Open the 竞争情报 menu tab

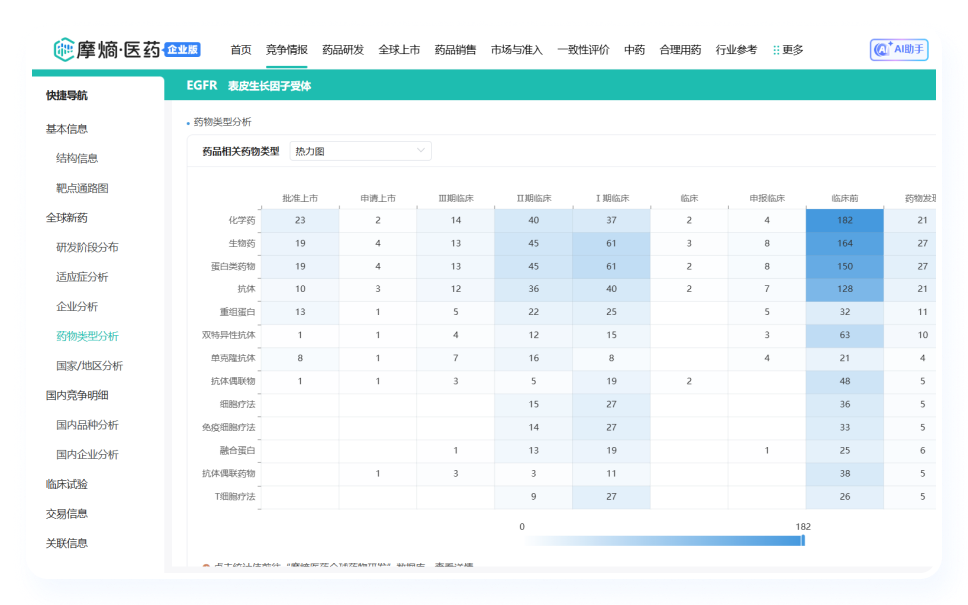(x=286, y=50)
